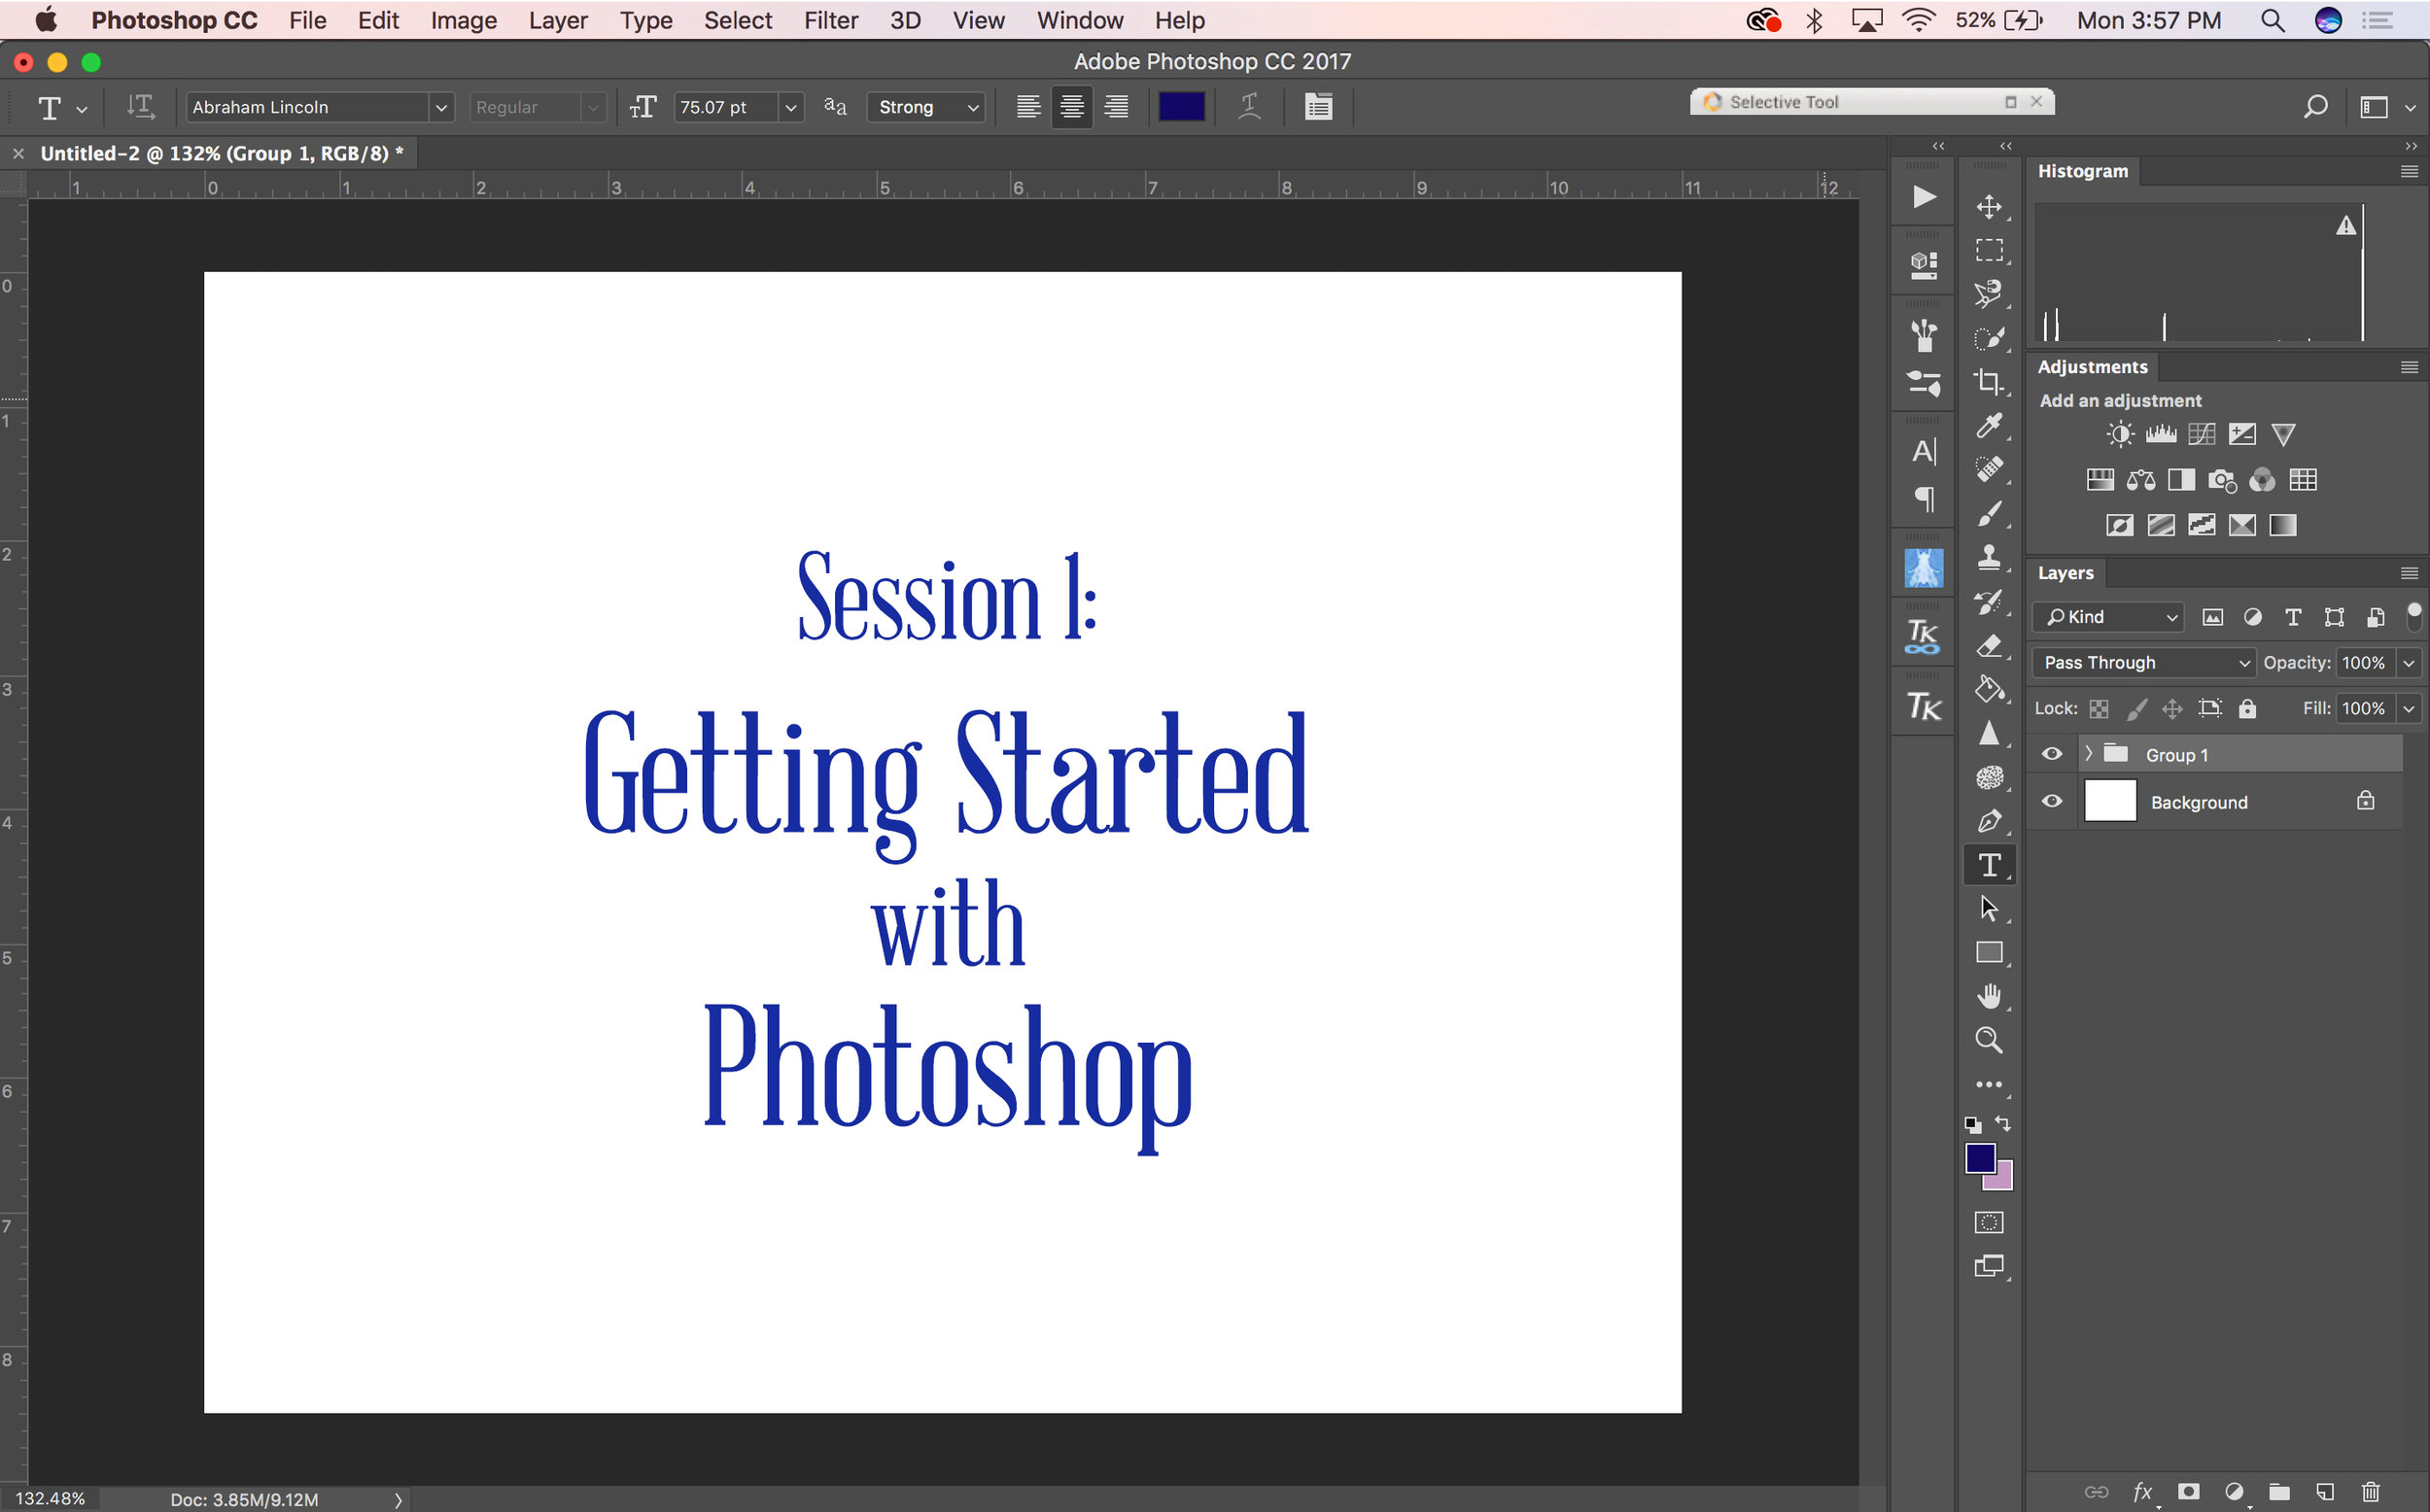2430x1512 pixels.
Task: Click the font size input field
Action: [726, 107]
